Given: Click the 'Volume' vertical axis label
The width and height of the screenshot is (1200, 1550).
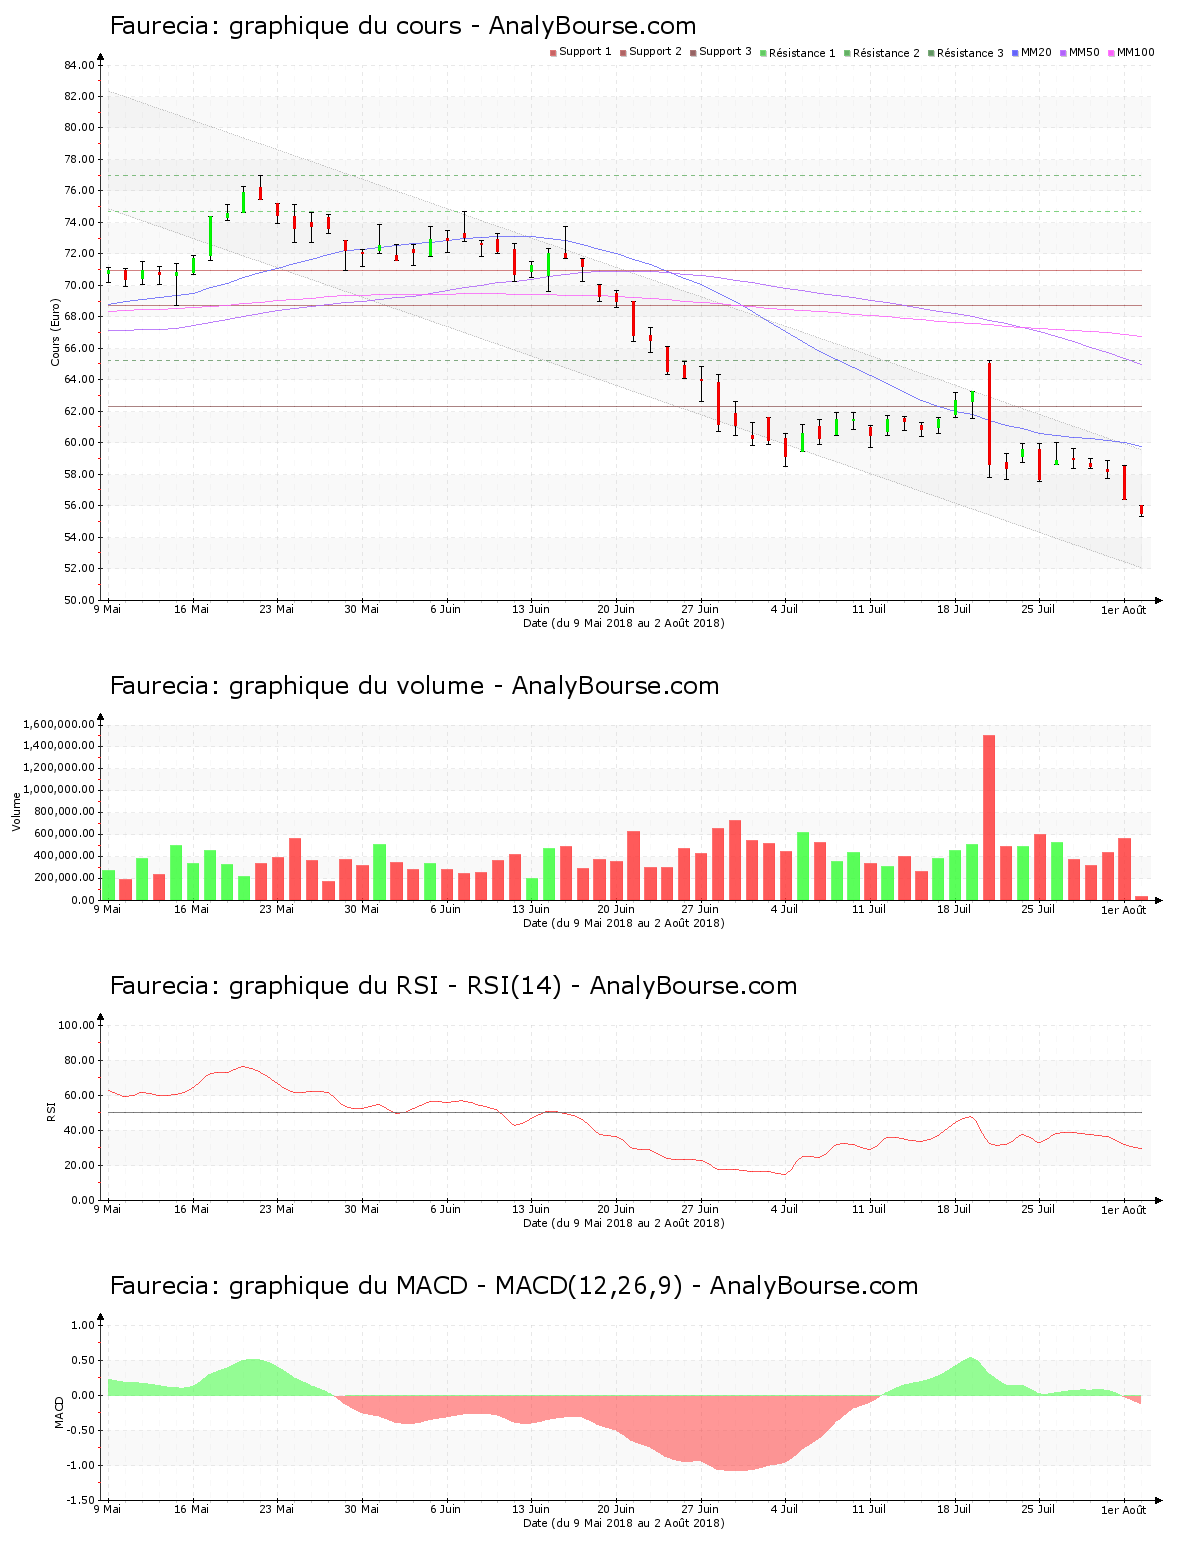Looking at the screenshot, I should click(16, 812).
